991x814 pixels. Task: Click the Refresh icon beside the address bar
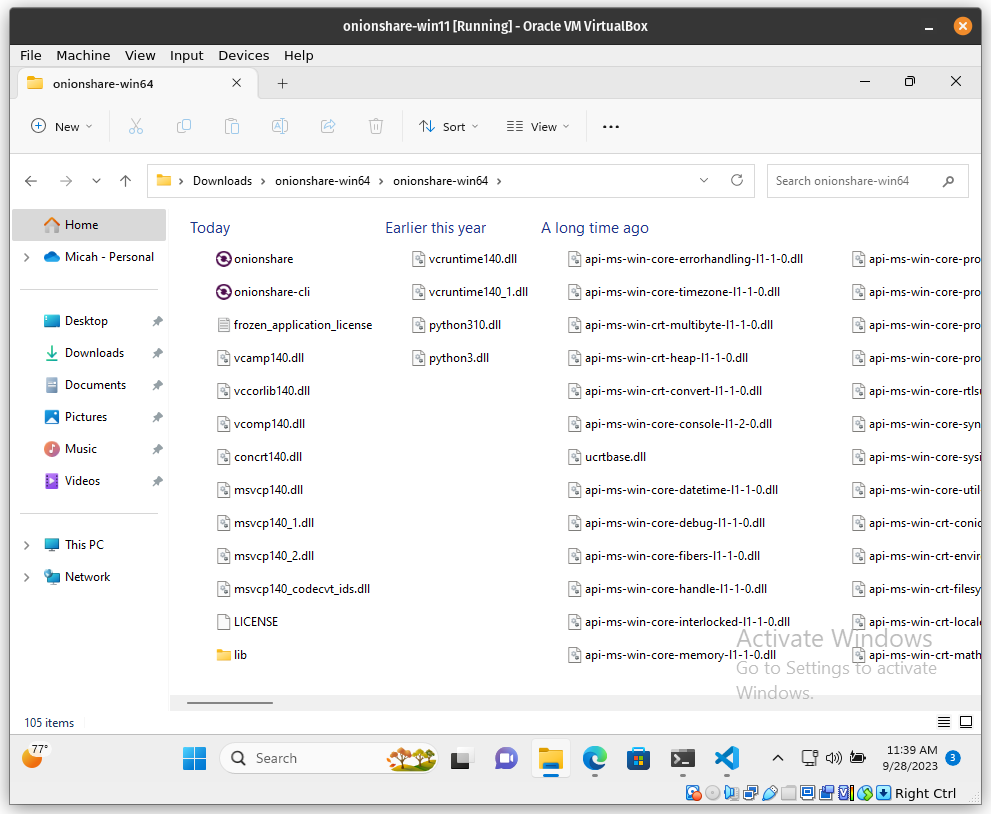(x=737, y=180)
